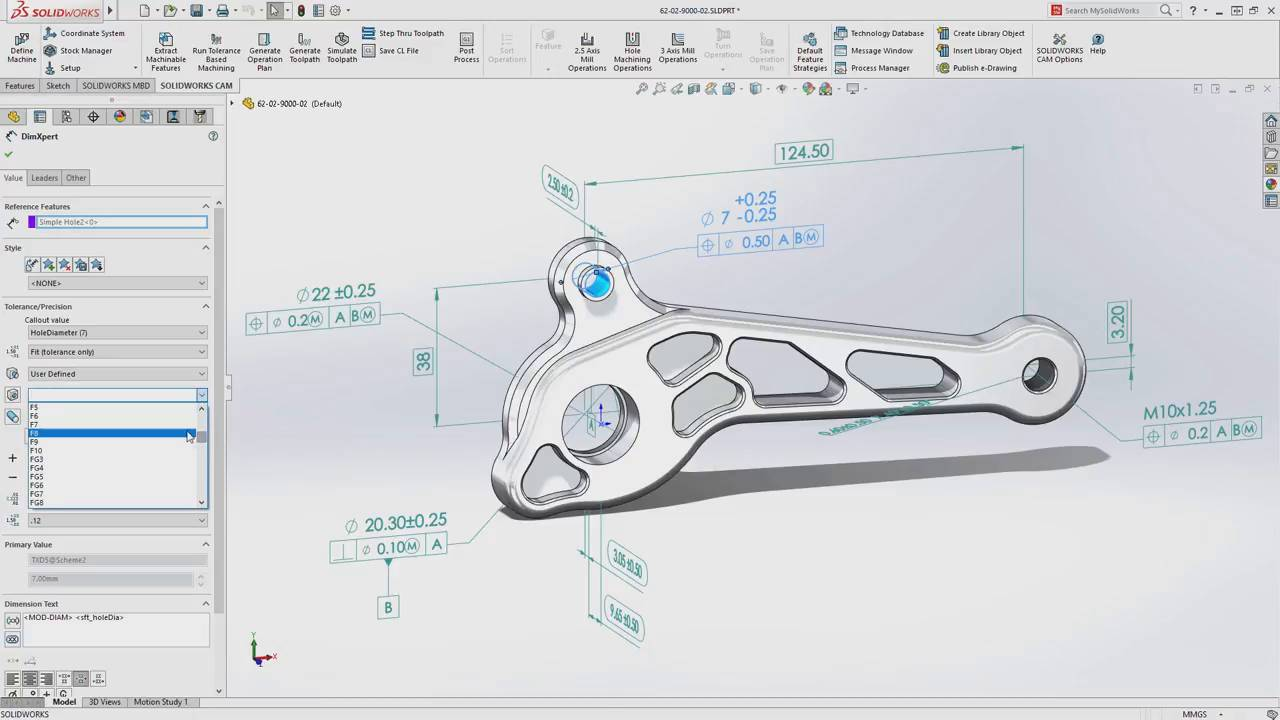Collapse the Tolerance/Precision section
The width and height of the screenshot is (1280, 720).
point(206,306)
